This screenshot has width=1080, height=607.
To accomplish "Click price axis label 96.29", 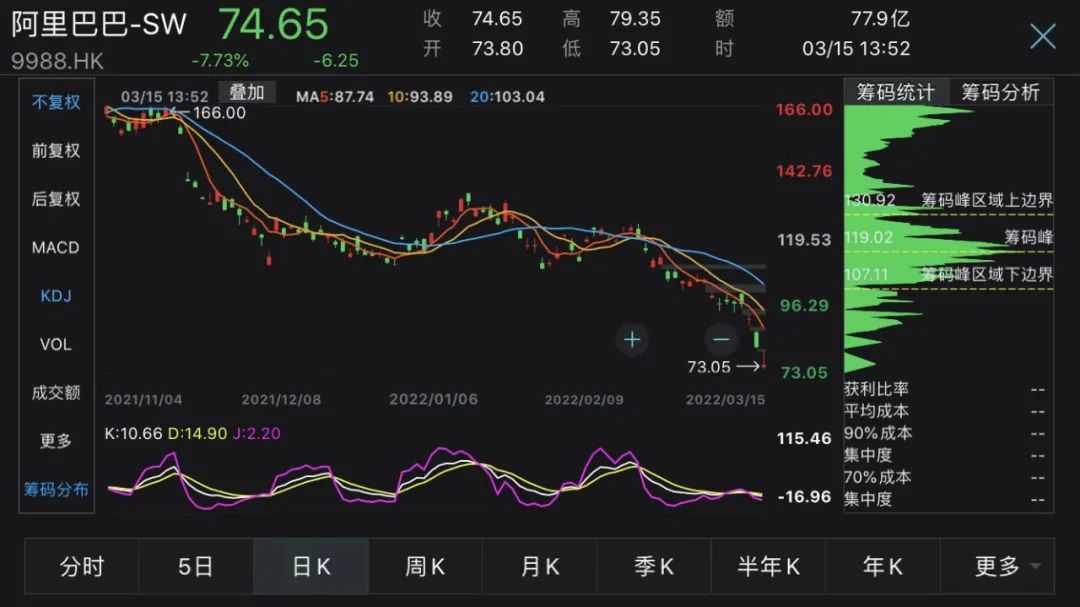I will click(804, 305).
